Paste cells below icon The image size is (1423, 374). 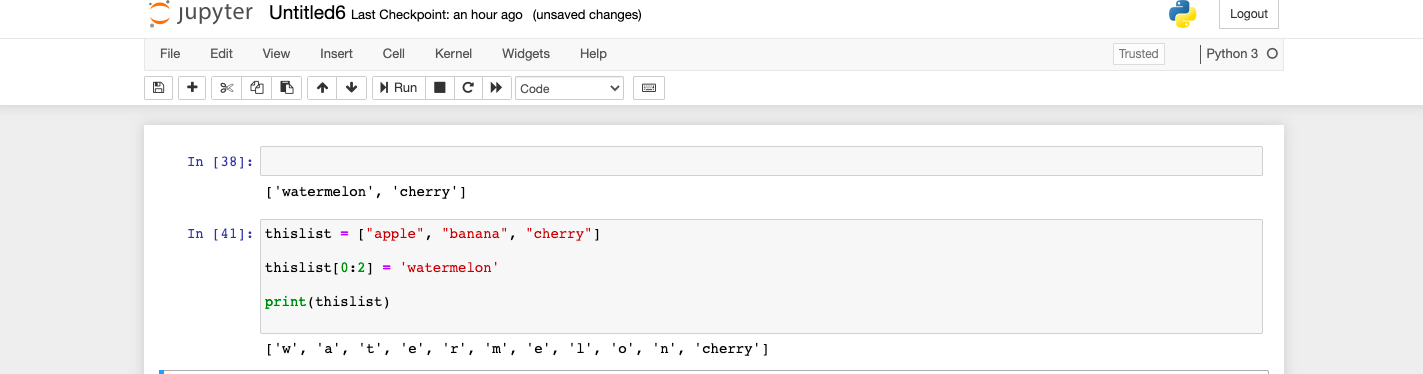click(x=286, y=88)
